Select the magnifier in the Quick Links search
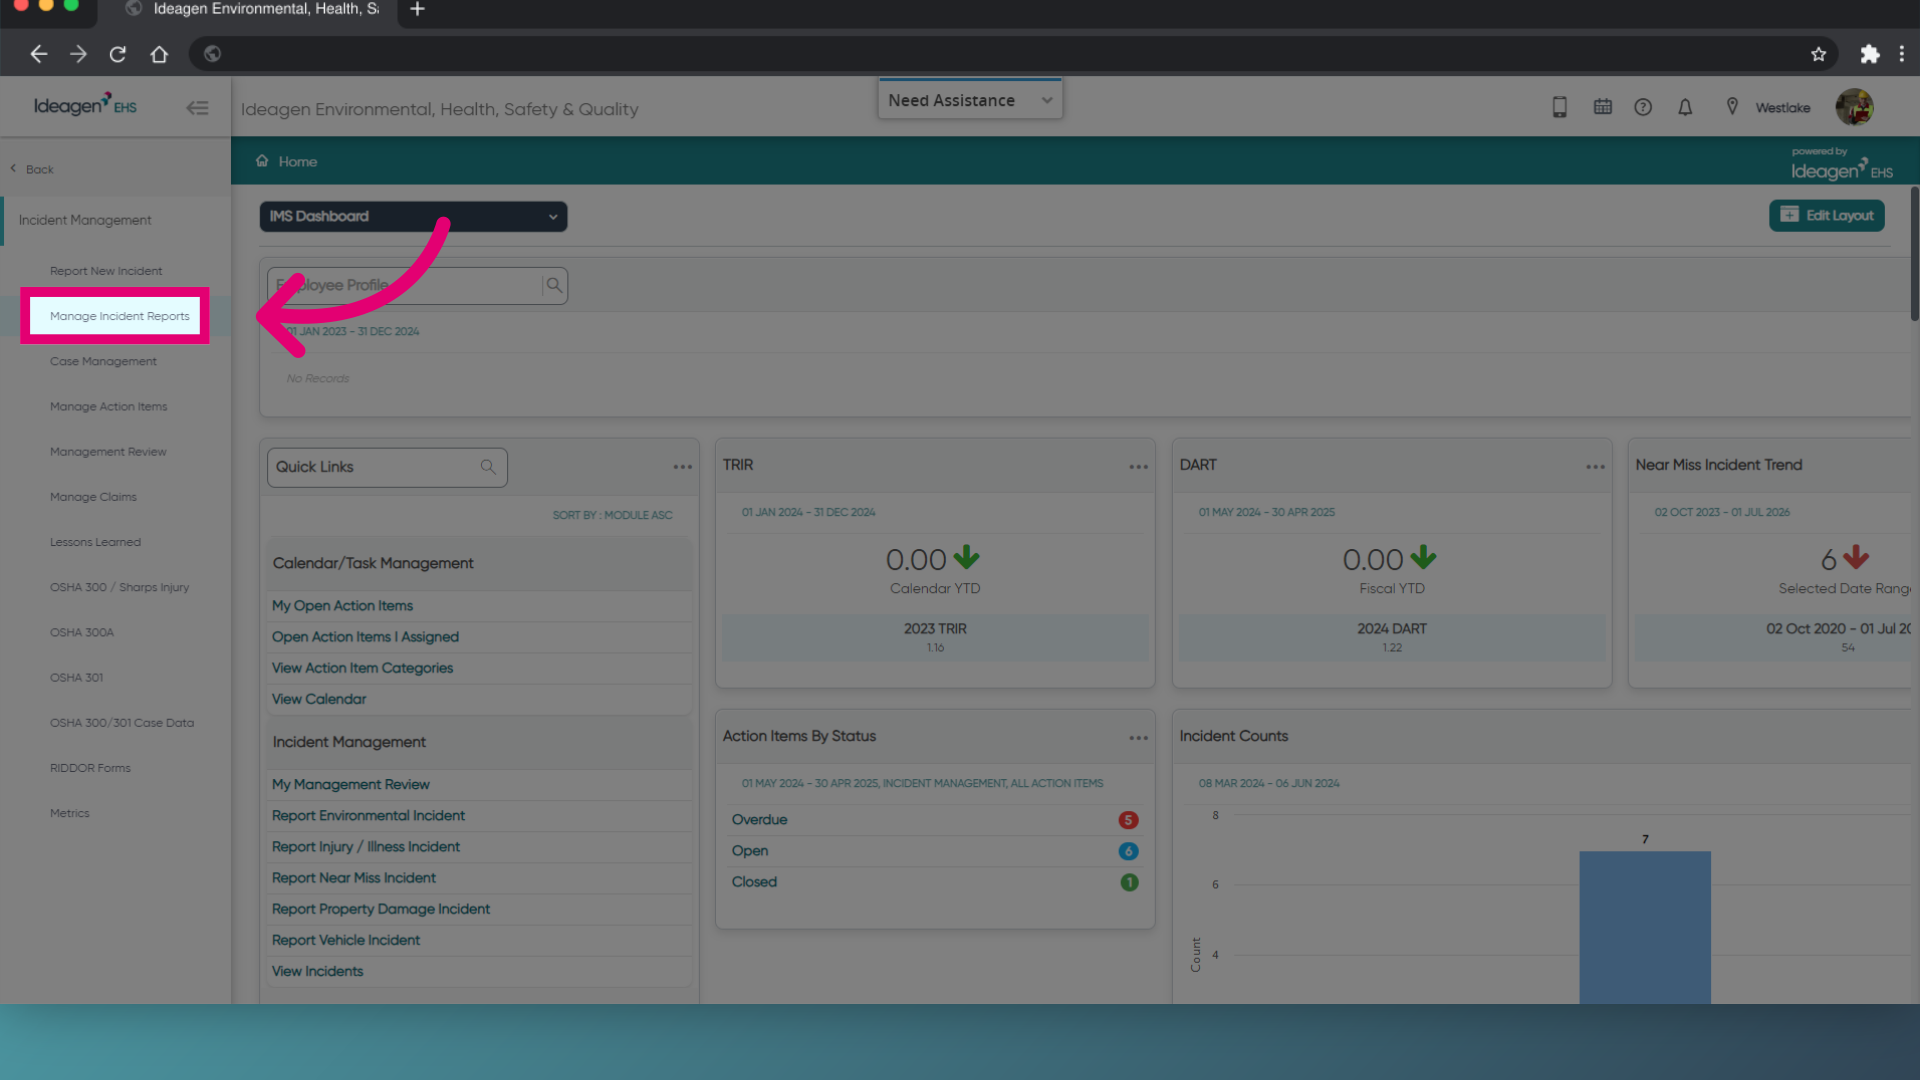1920x1080 pixels. coord(488,467)
